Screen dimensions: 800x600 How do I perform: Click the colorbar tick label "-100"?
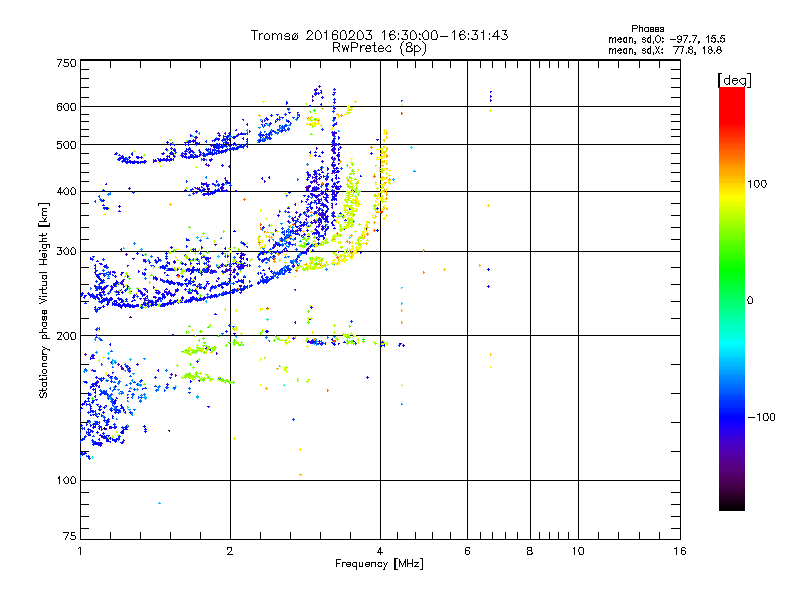tap(761, 417)
